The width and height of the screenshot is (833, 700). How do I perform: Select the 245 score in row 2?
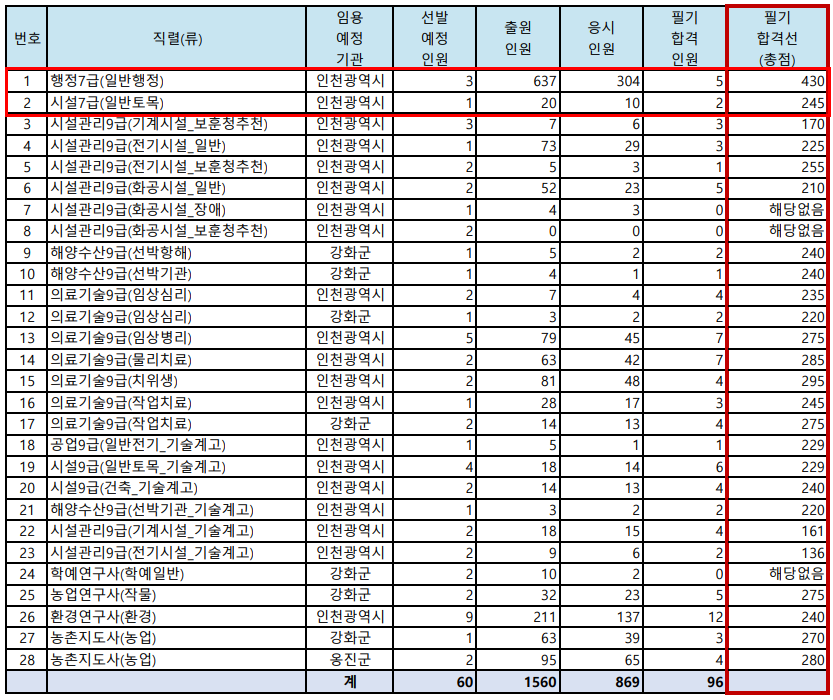[x=777, y=103]
